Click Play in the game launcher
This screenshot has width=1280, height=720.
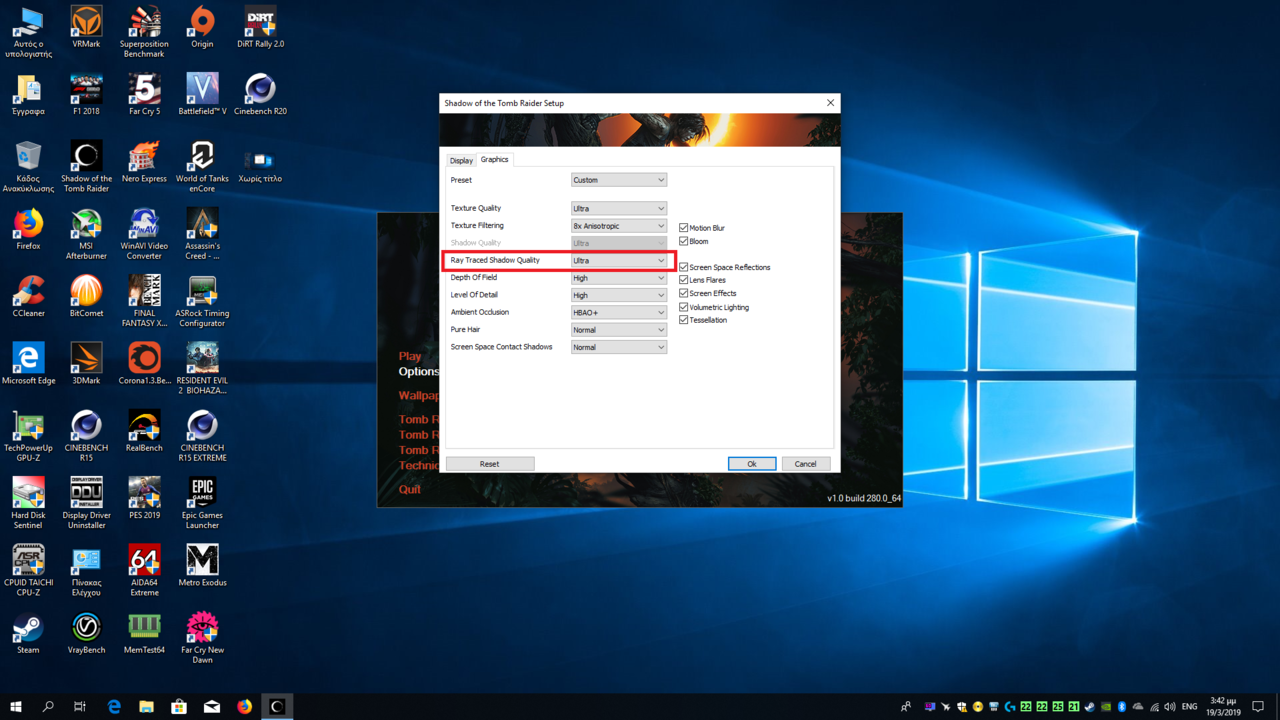click(x=410, y=356)
